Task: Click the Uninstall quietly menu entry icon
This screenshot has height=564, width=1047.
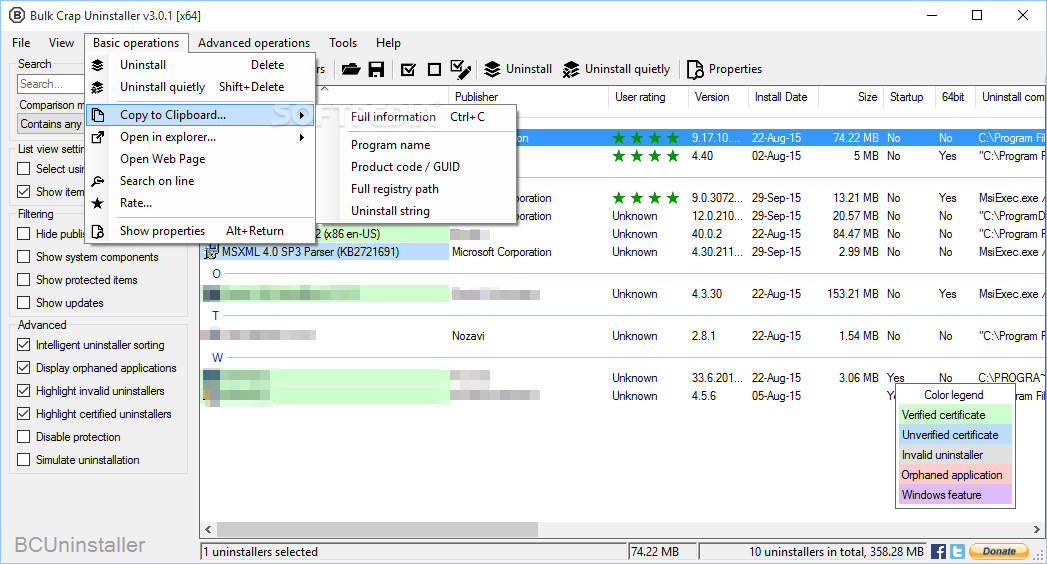Action: (97, 87)
